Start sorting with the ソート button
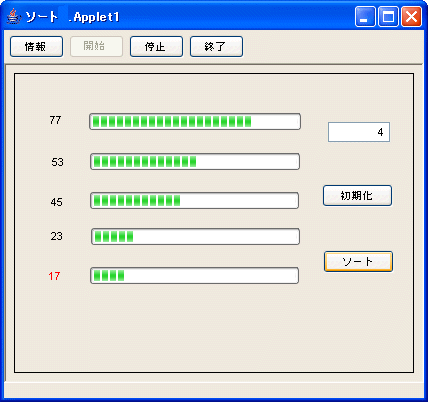The width and height of the screenshot is (428, 402). click(358, 262)
